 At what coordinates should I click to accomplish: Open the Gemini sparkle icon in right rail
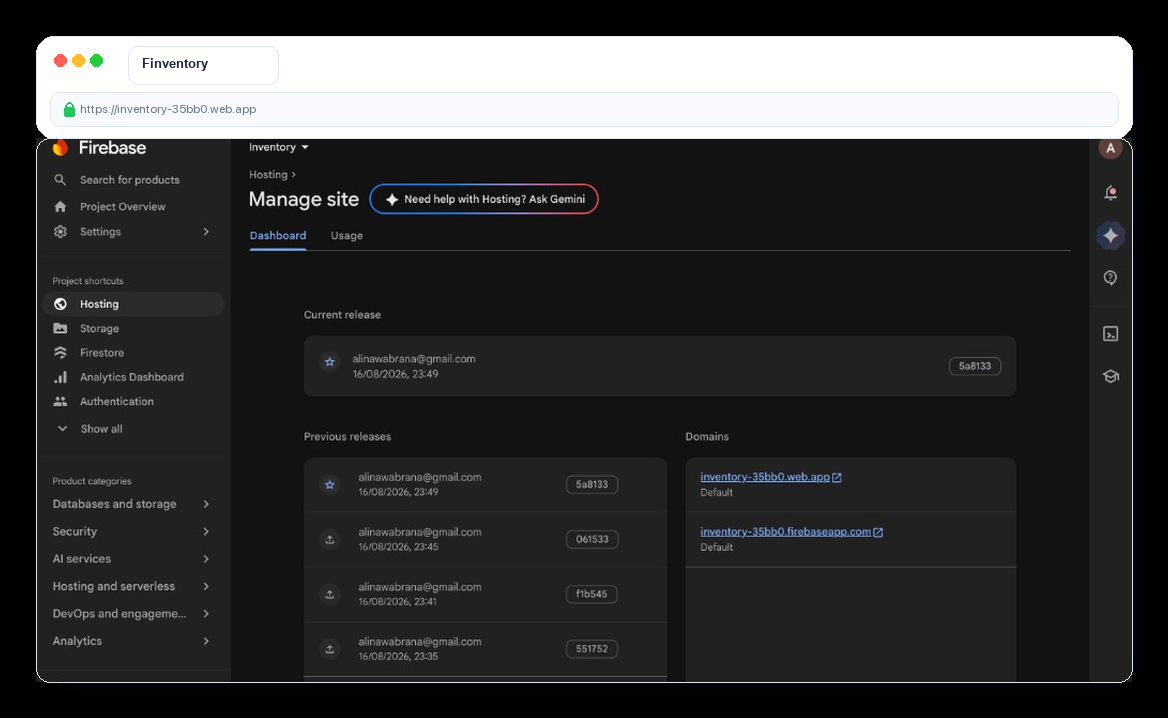point(1110,235)
